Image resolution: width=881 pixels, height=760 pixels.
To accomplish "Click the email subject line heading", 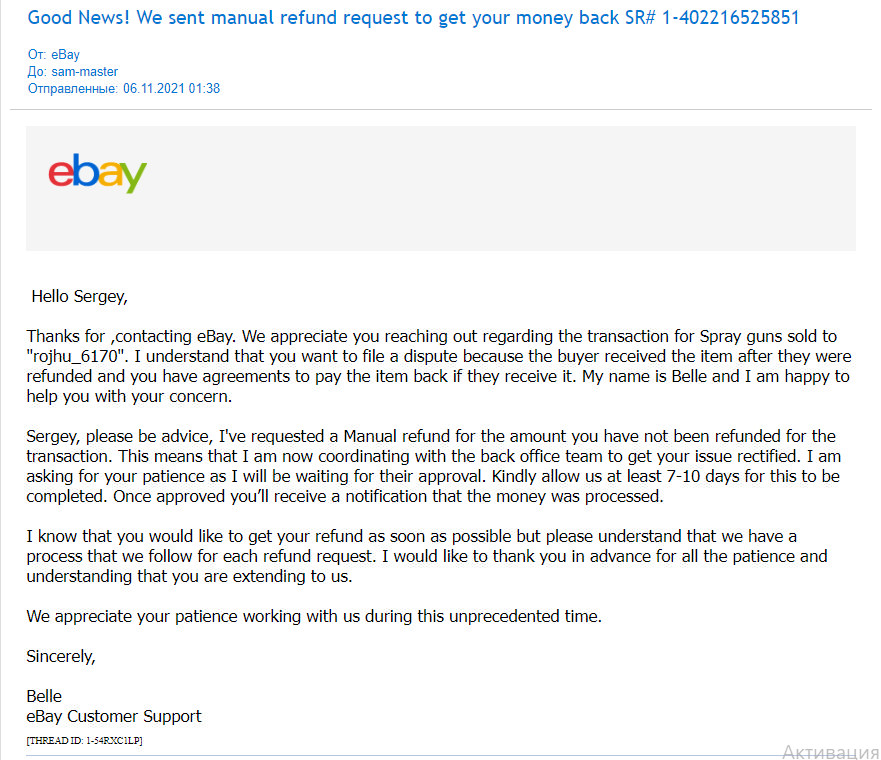I will [x=413, y=17].
